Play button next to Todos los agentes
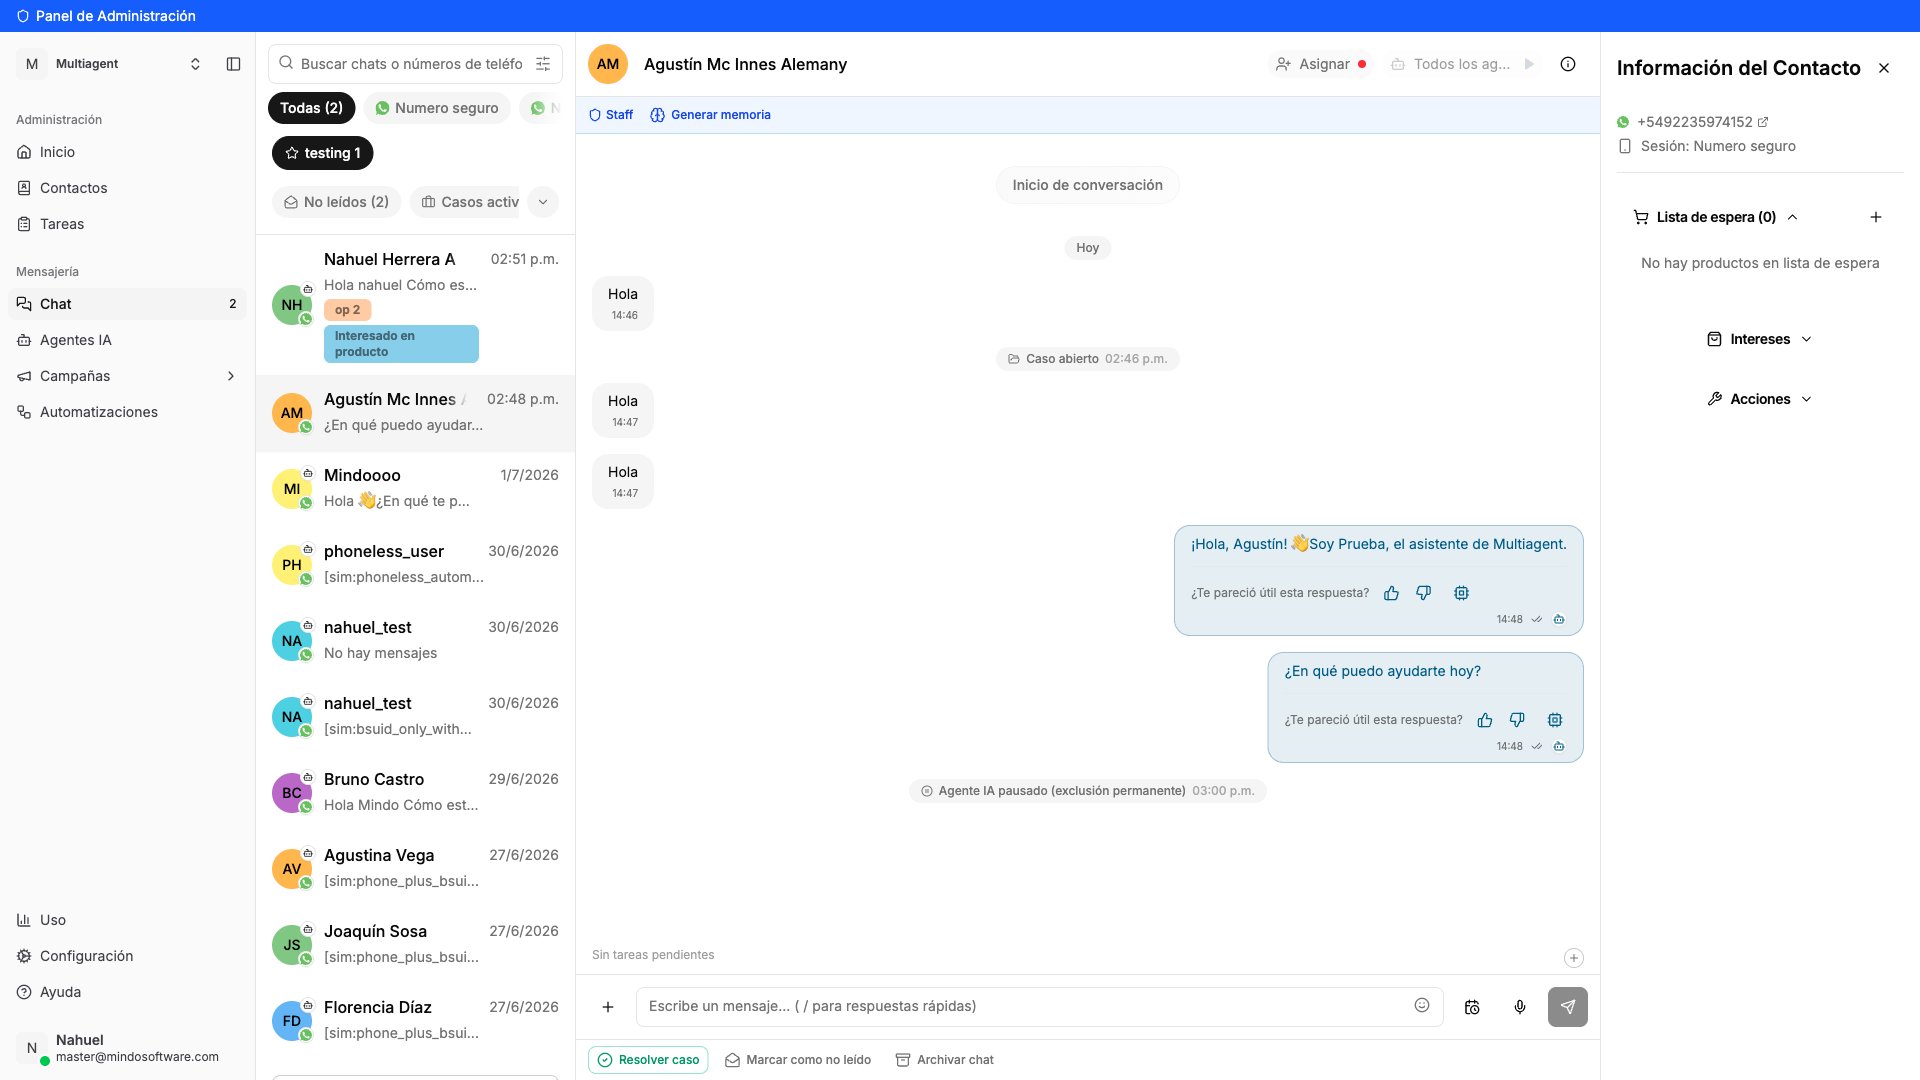The height and width of the screenshot is (1080, 1920). (1529, 64)
